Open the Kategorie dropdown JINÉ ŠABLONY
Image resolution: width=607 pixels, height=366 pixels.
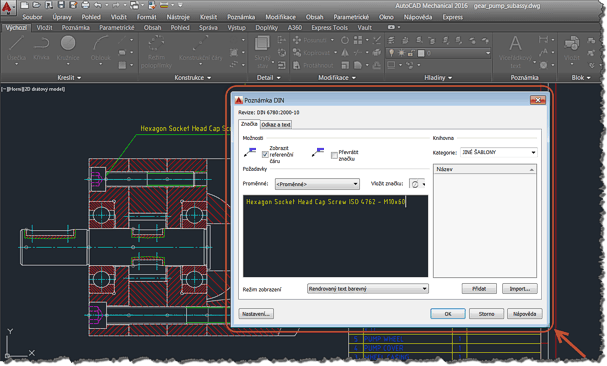click(x=498, y=152)
